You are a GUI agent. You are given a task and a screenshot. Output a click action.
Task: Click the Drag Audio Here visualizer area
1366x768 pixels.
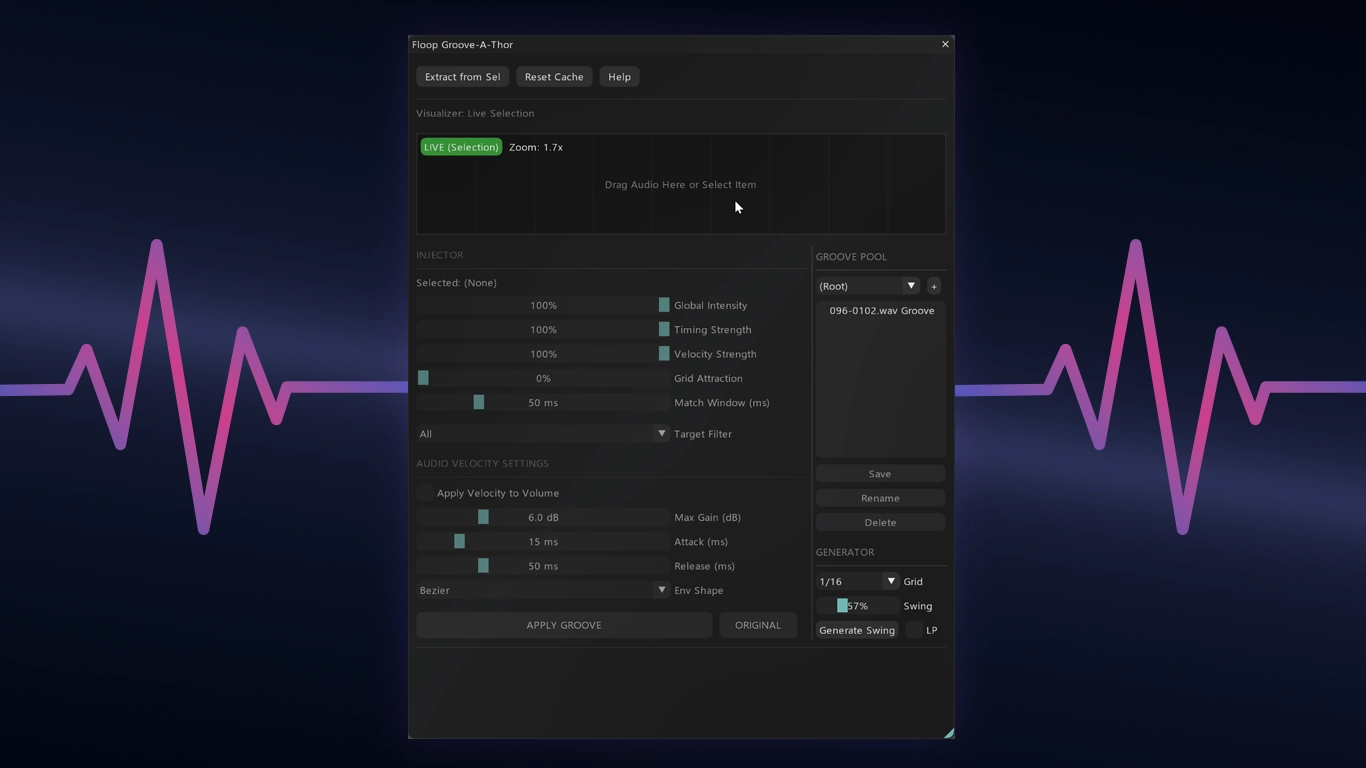coord(681,184)
